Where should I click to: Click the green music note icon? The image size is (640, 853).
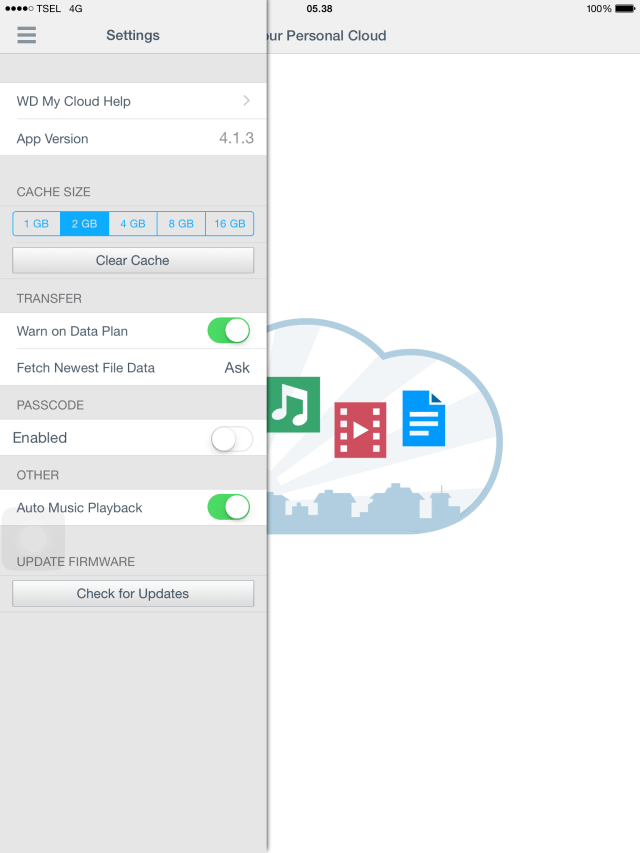coord(294,404)
